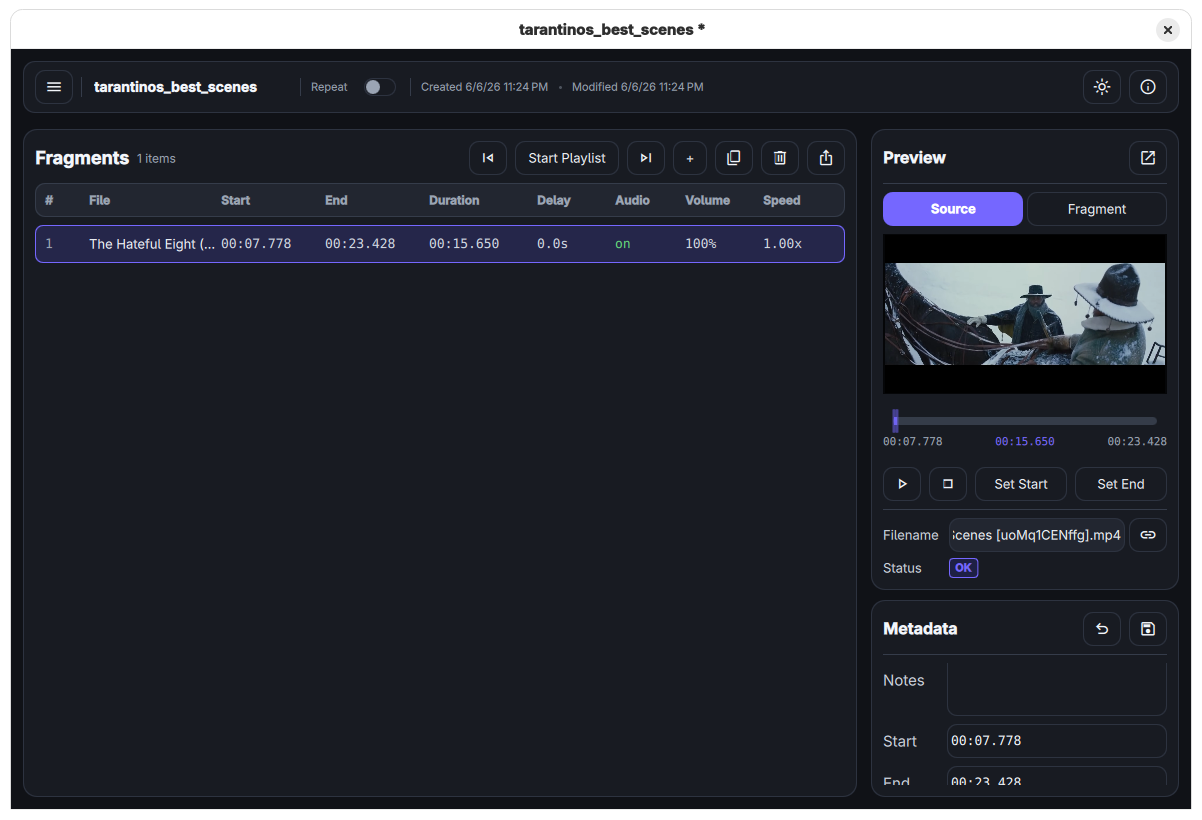This screenshot has width=1202, height=820.
Task: Open the hamburger menu
Action: tap(54, 87)
